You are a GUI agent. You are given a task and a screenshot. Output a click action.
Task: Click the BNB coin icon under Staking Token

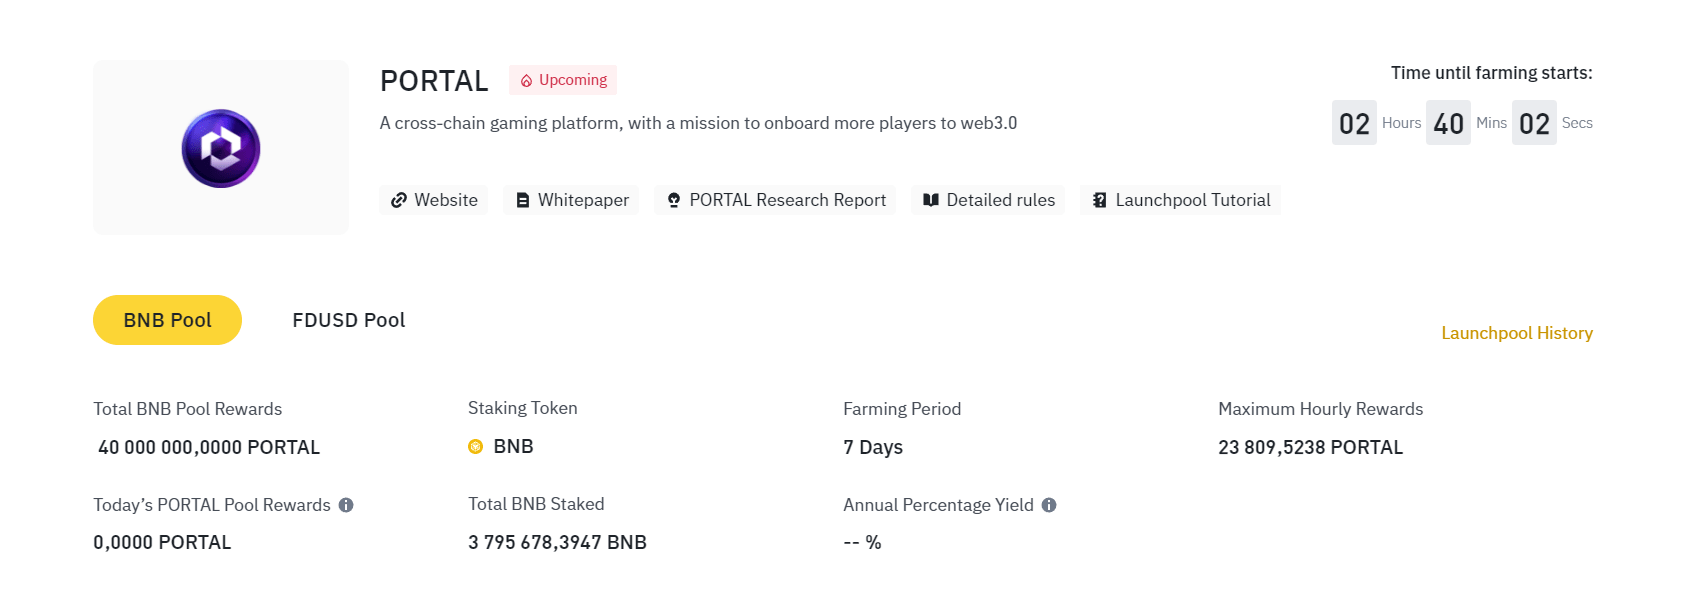point(476,446)
